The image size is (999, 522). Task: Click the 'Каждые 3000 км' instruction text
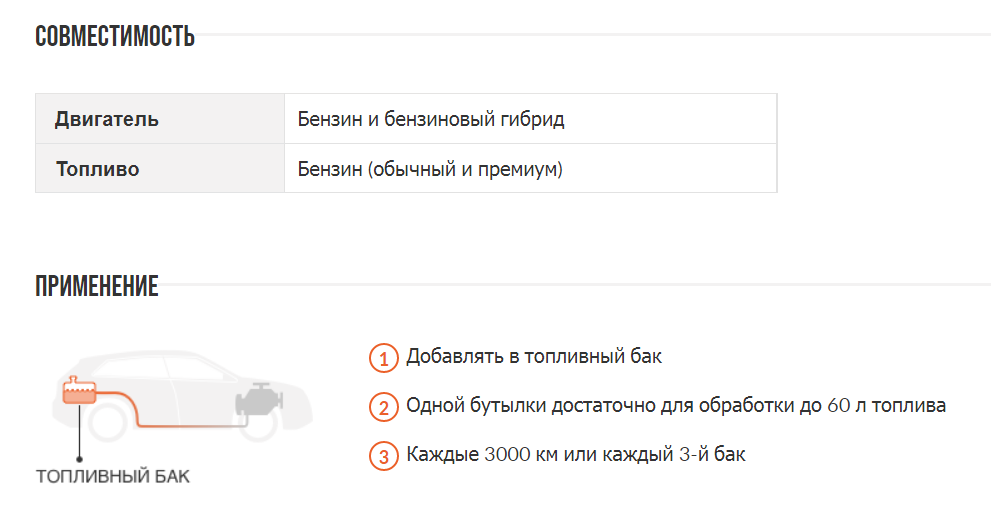click(x=575, y=455)
